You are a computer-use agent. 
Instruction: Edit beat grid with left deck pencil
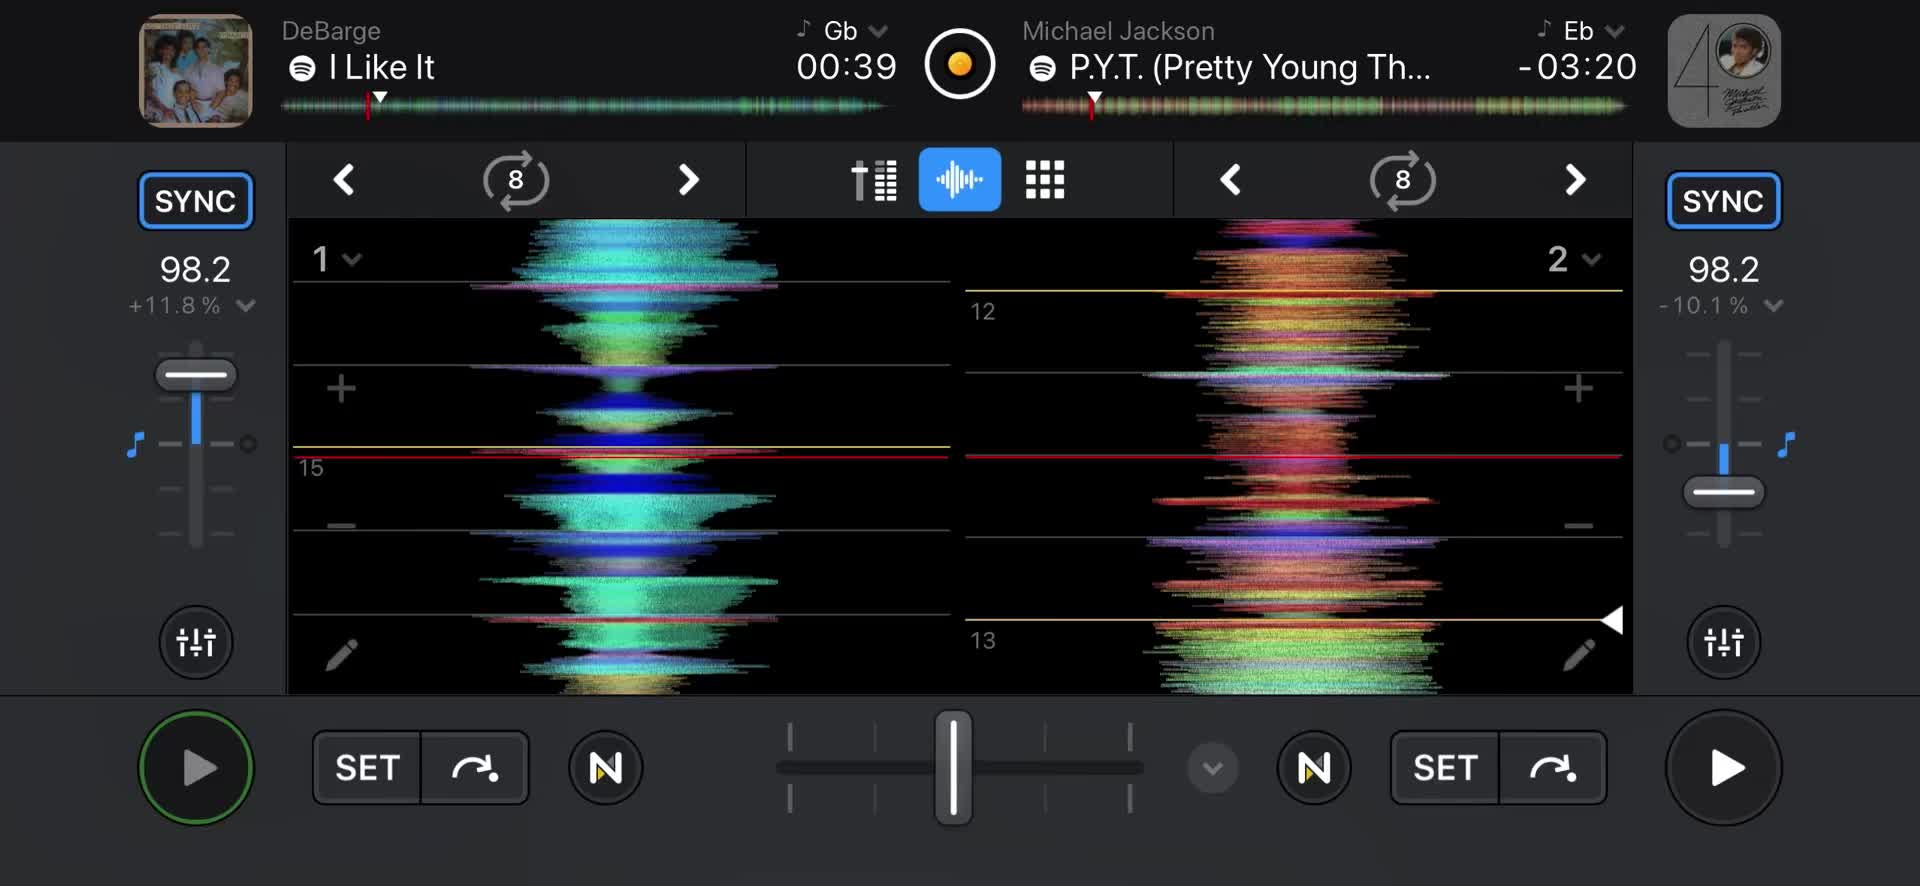click(341, 655)
